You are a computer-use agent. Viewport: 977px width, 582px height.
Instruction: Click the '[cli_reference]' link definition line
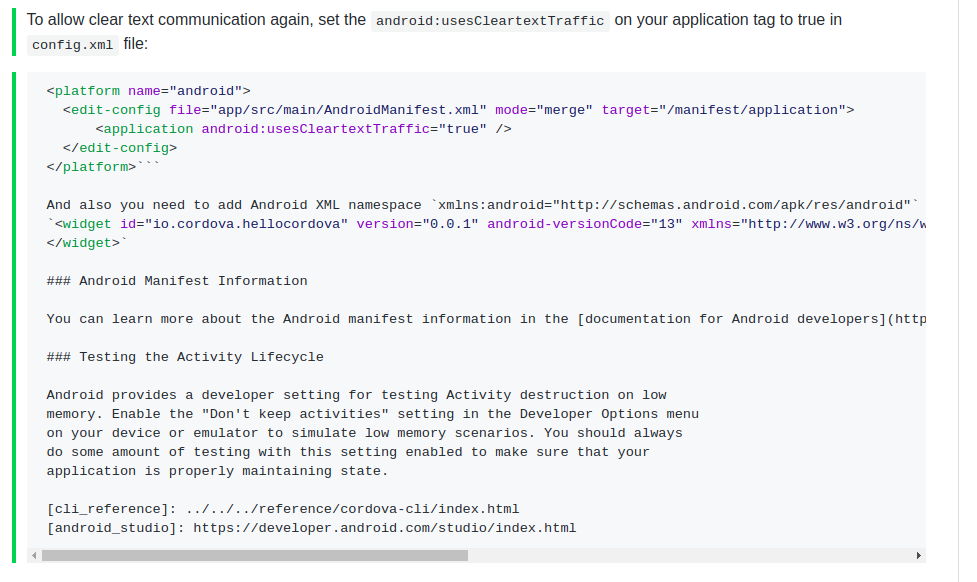point(283,509)
